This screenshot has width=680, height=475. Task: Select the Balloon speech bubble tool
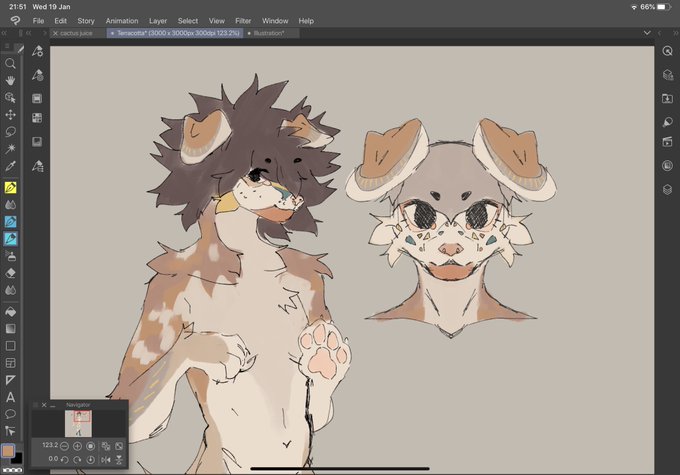point(10,414)
